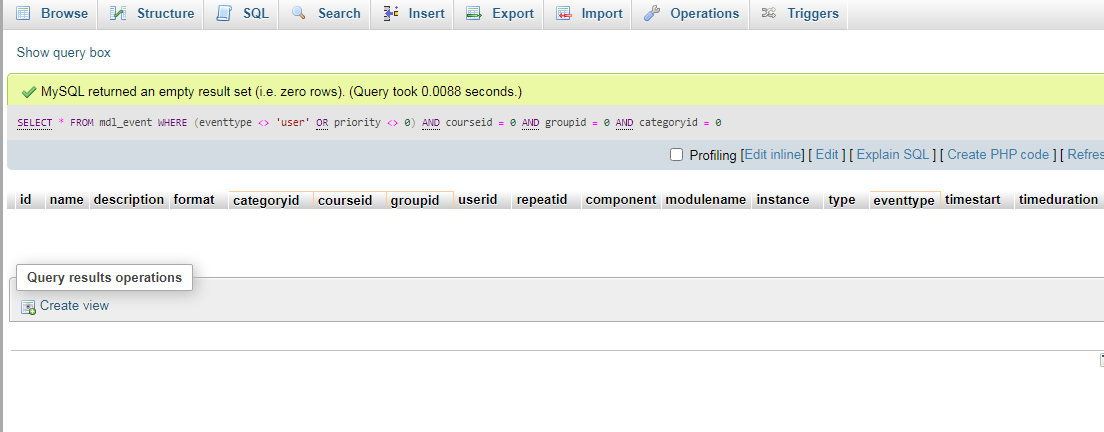Open the Browse tab
Image resolution: width=1104 pixels, height=432 pixels.
point(51,14)
